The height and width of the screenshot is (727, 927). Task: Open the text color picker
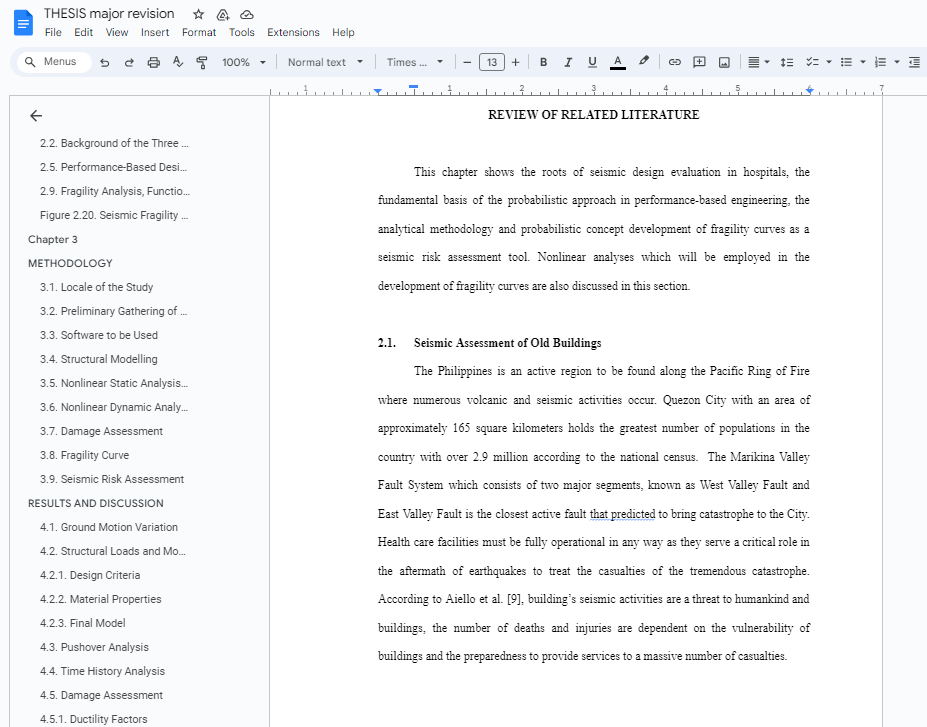click(x=618, y=62)
